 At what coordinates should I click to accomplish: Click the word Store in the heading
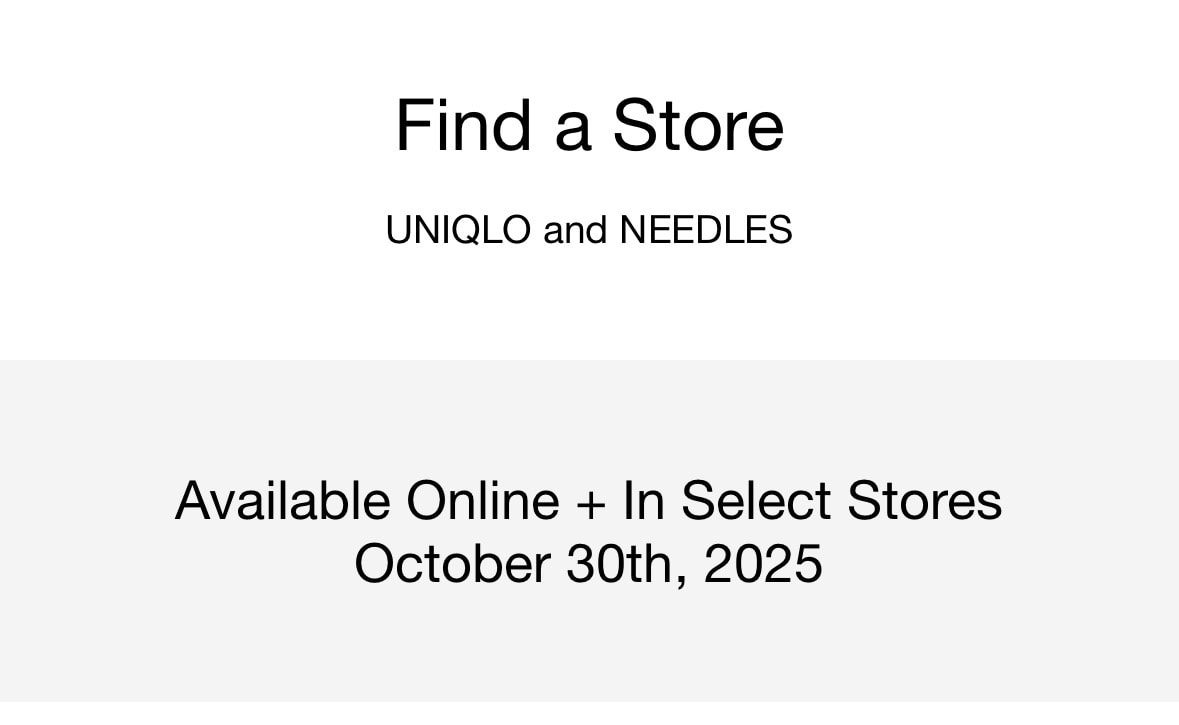point(698,126)
